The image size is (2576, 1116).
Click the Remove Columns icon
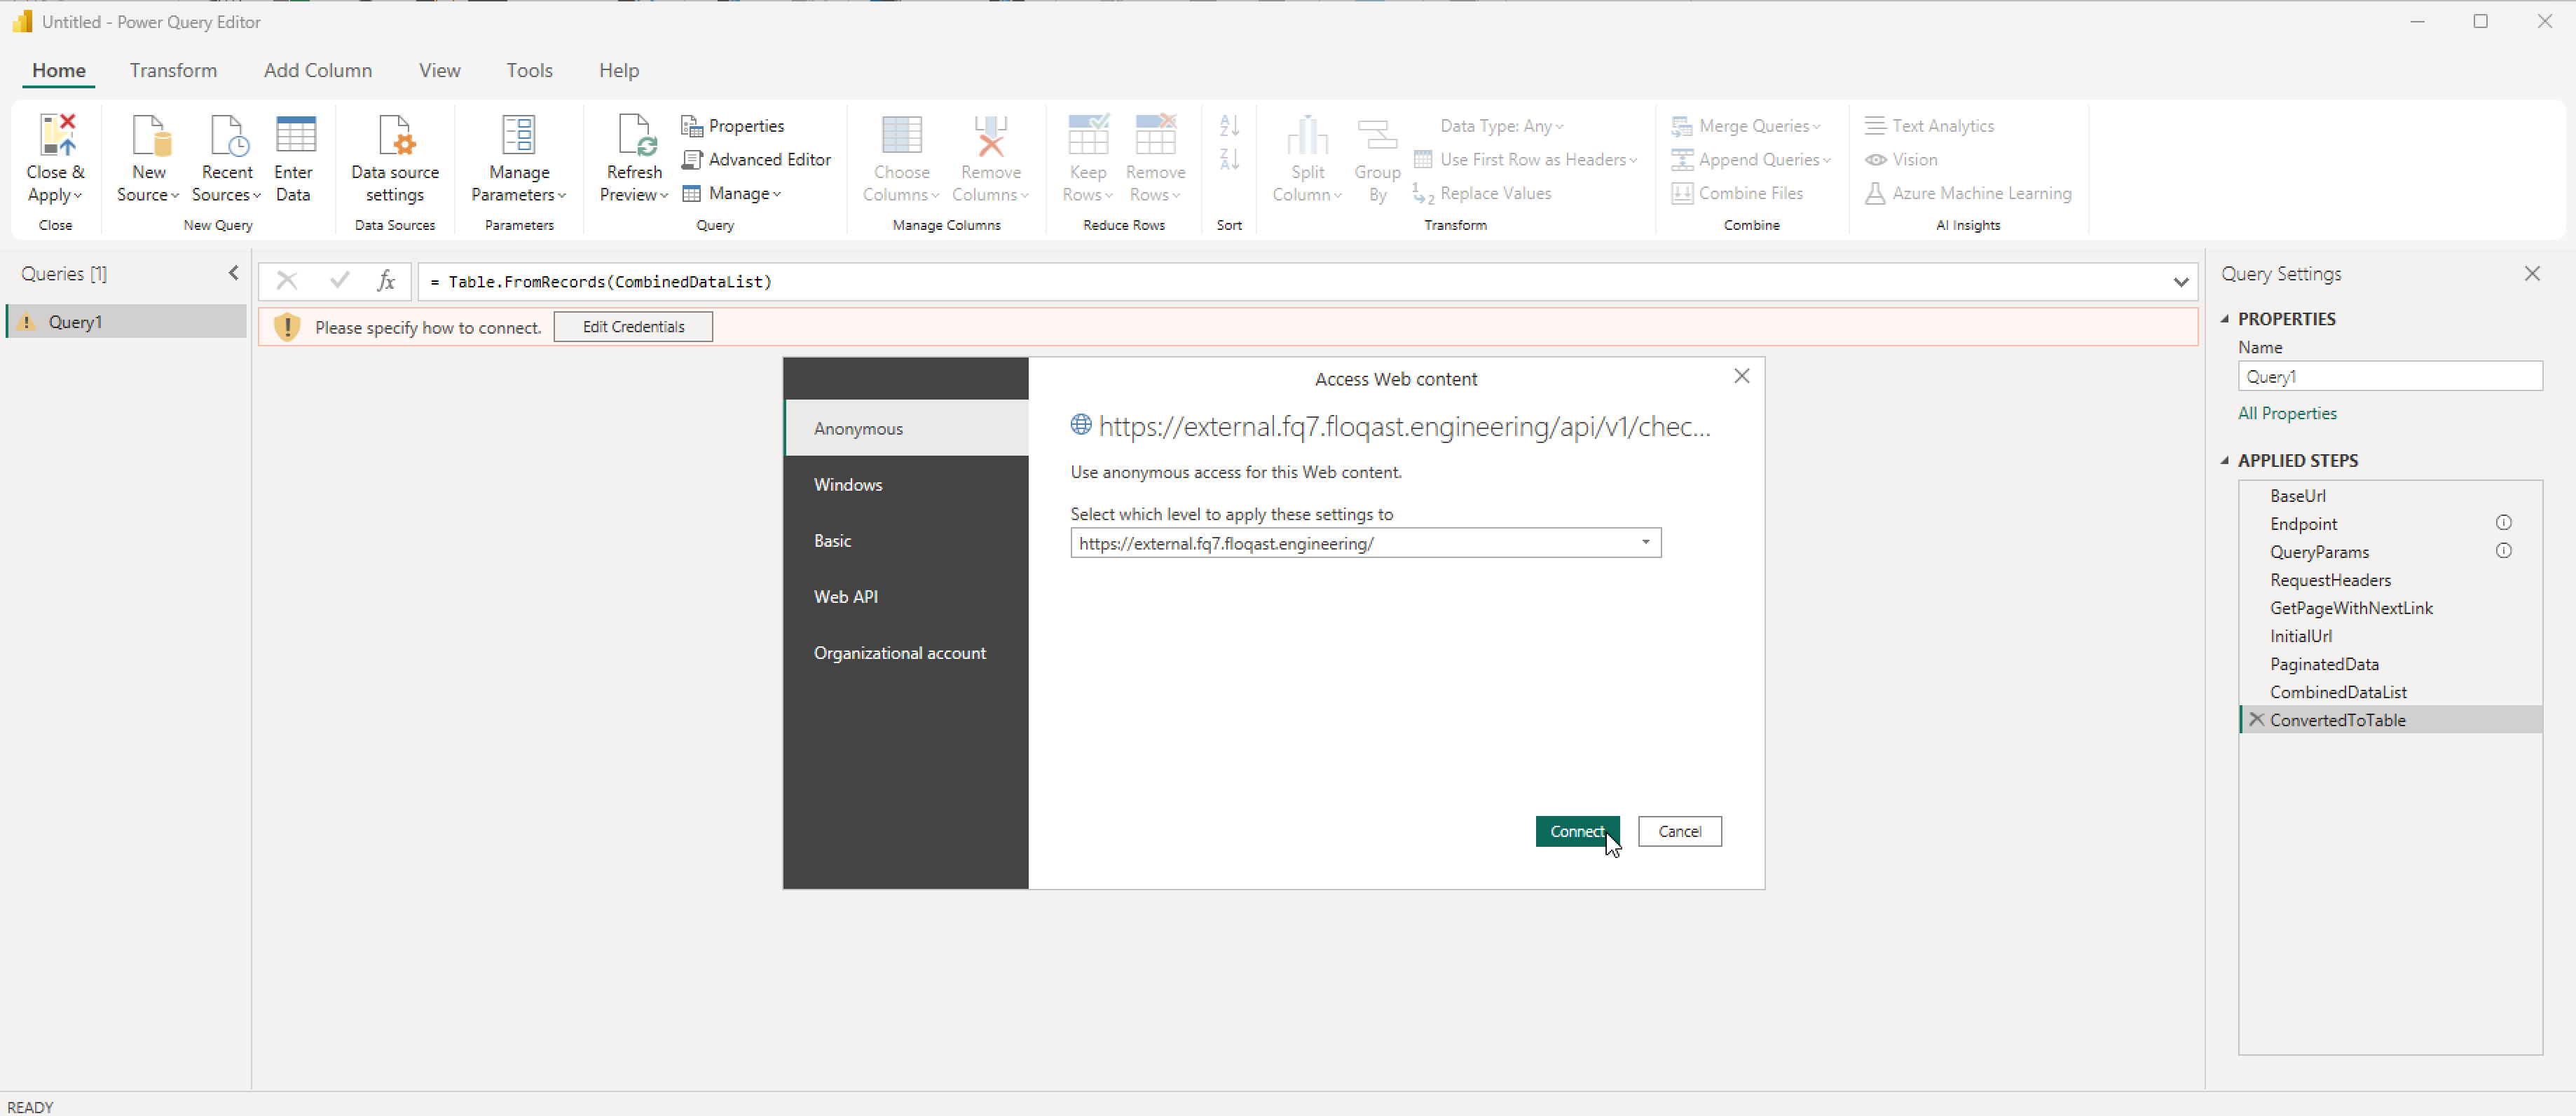coord(990,135)
